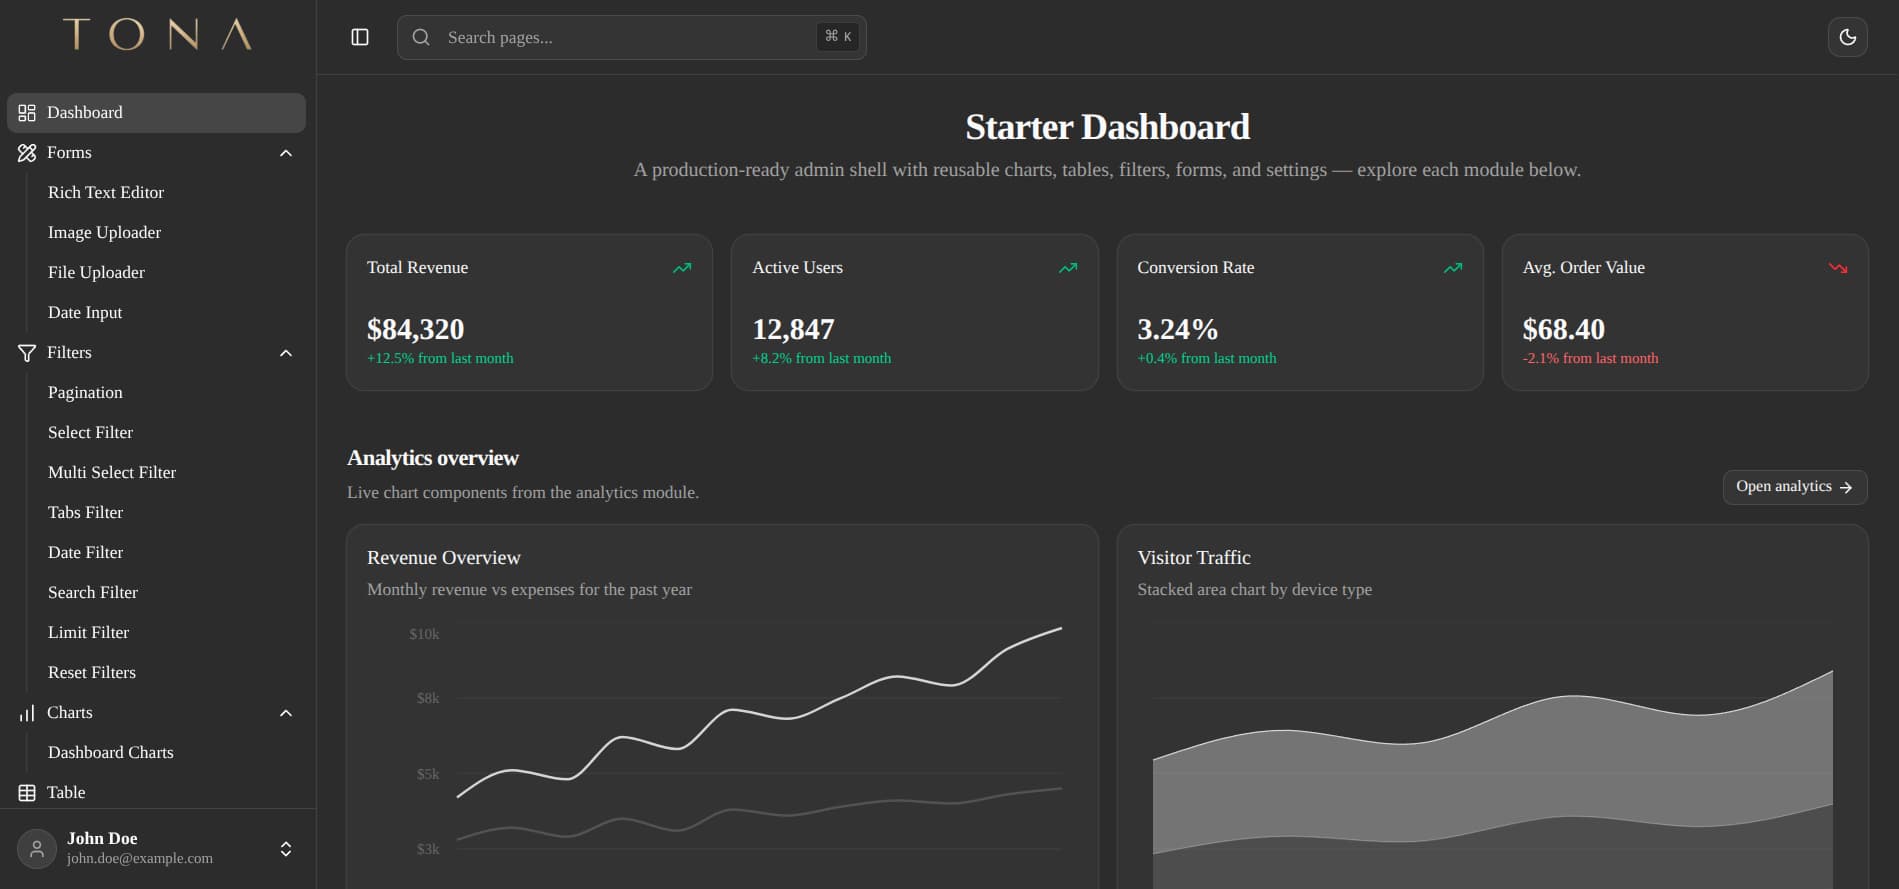Click the 3.24% conversion value
Viewport: 1899px width, 889px height.
(x=1178, y=329)
